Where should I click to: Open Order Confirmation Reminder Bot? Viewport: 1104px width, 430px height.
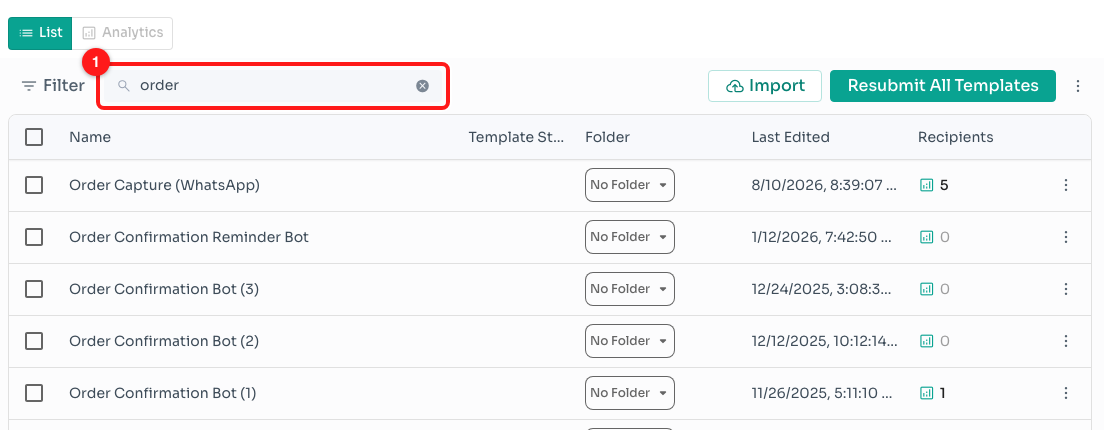click(189, 237)
